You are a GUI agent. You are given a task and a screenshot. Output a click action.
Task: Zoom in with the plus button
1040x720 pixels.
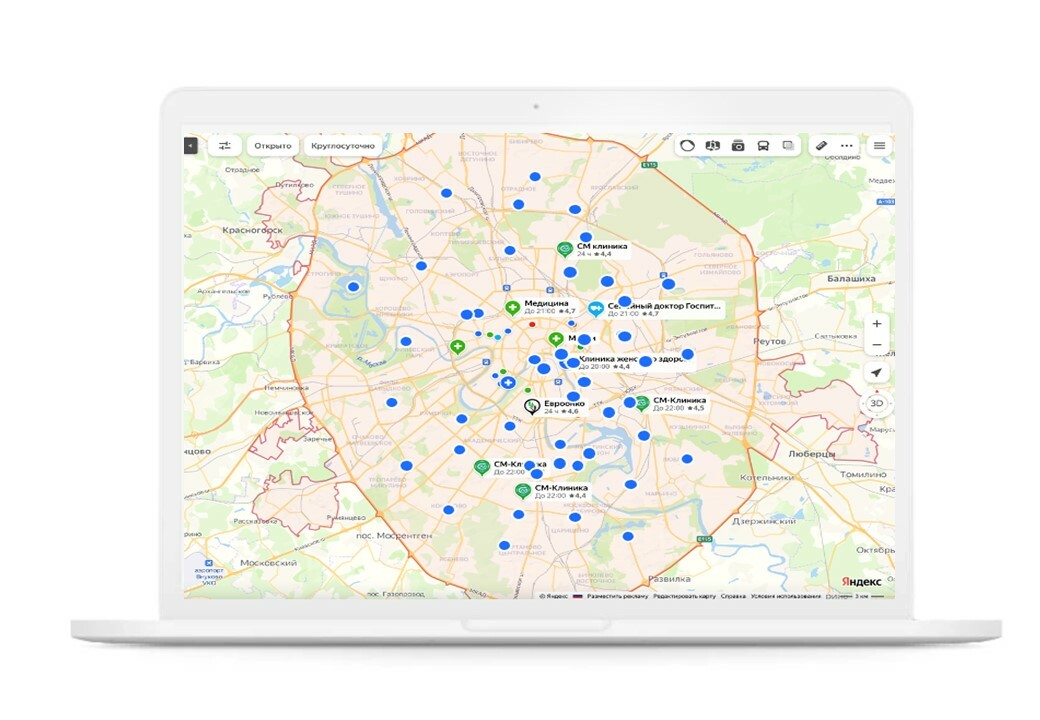point(877,324)
